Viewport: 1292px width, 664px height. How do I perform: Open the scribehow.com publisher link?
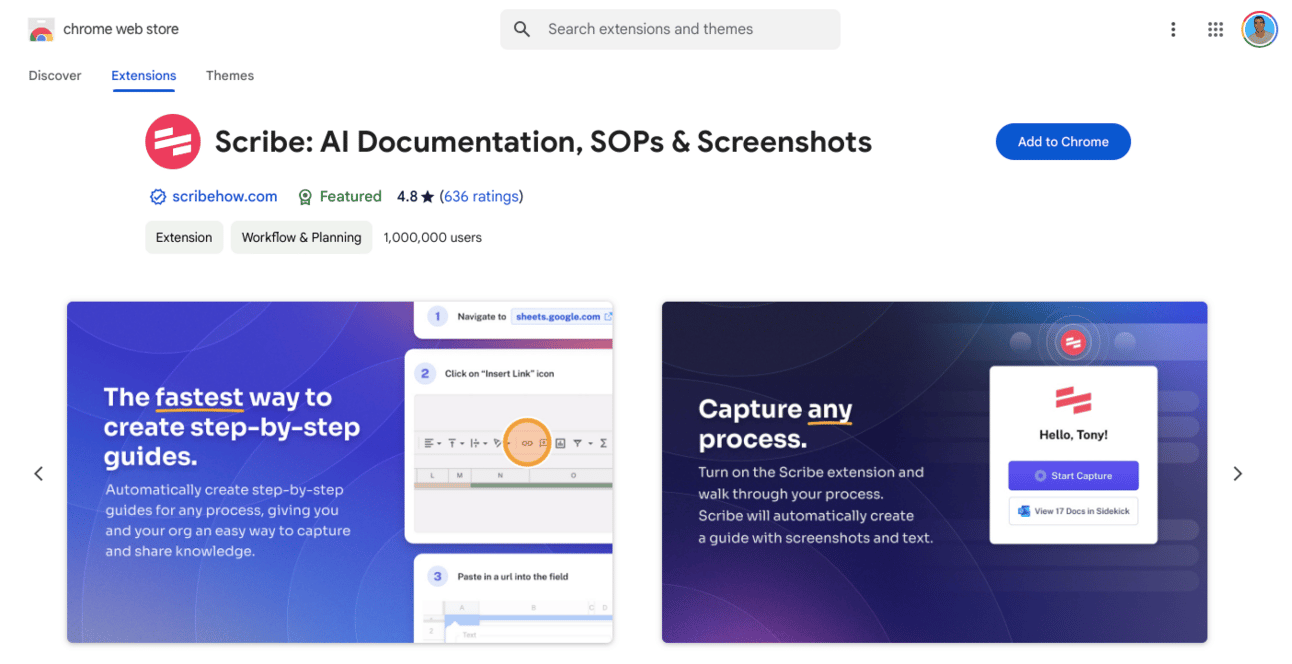225,197
